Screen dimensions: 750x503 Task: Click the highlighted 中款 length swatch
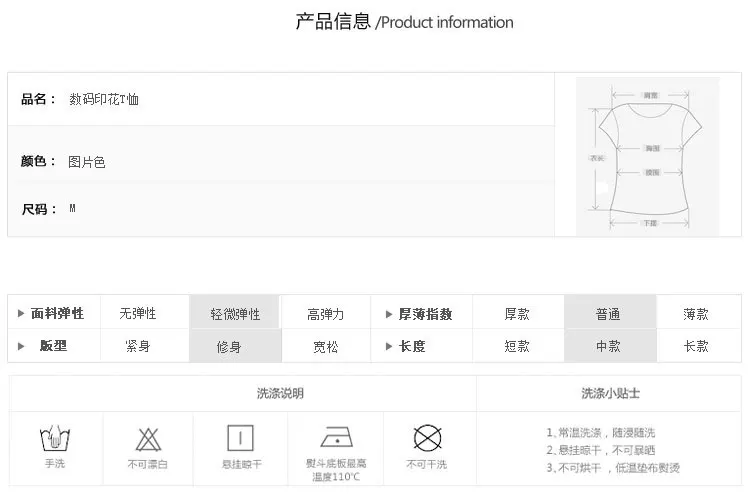(x=610, y=345)
